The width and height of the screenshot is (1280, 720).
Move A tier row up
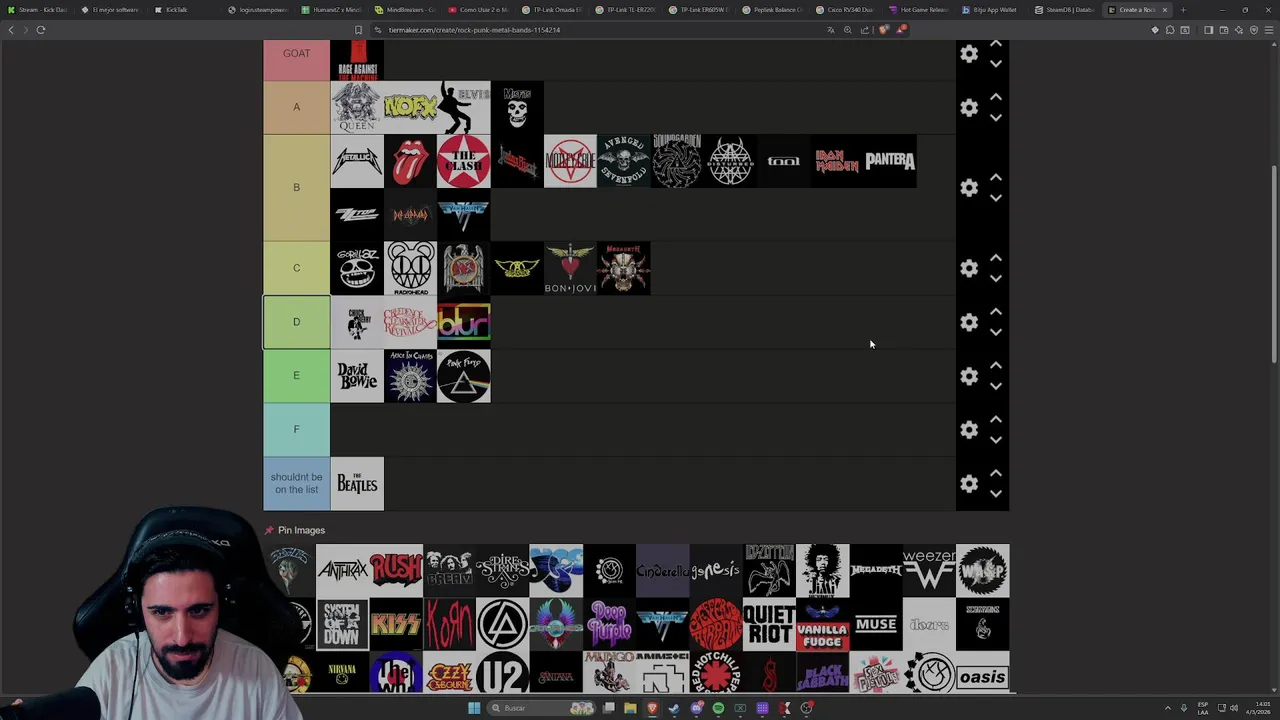[996, 97]
